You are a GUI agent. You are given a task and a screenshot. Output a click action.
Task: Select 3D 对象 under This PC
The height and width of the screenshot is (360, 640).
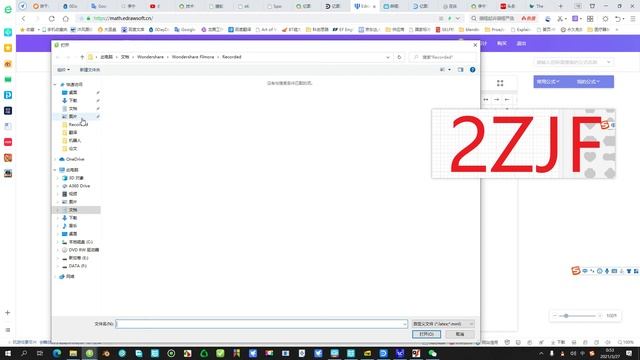click(x=73, y=178)
